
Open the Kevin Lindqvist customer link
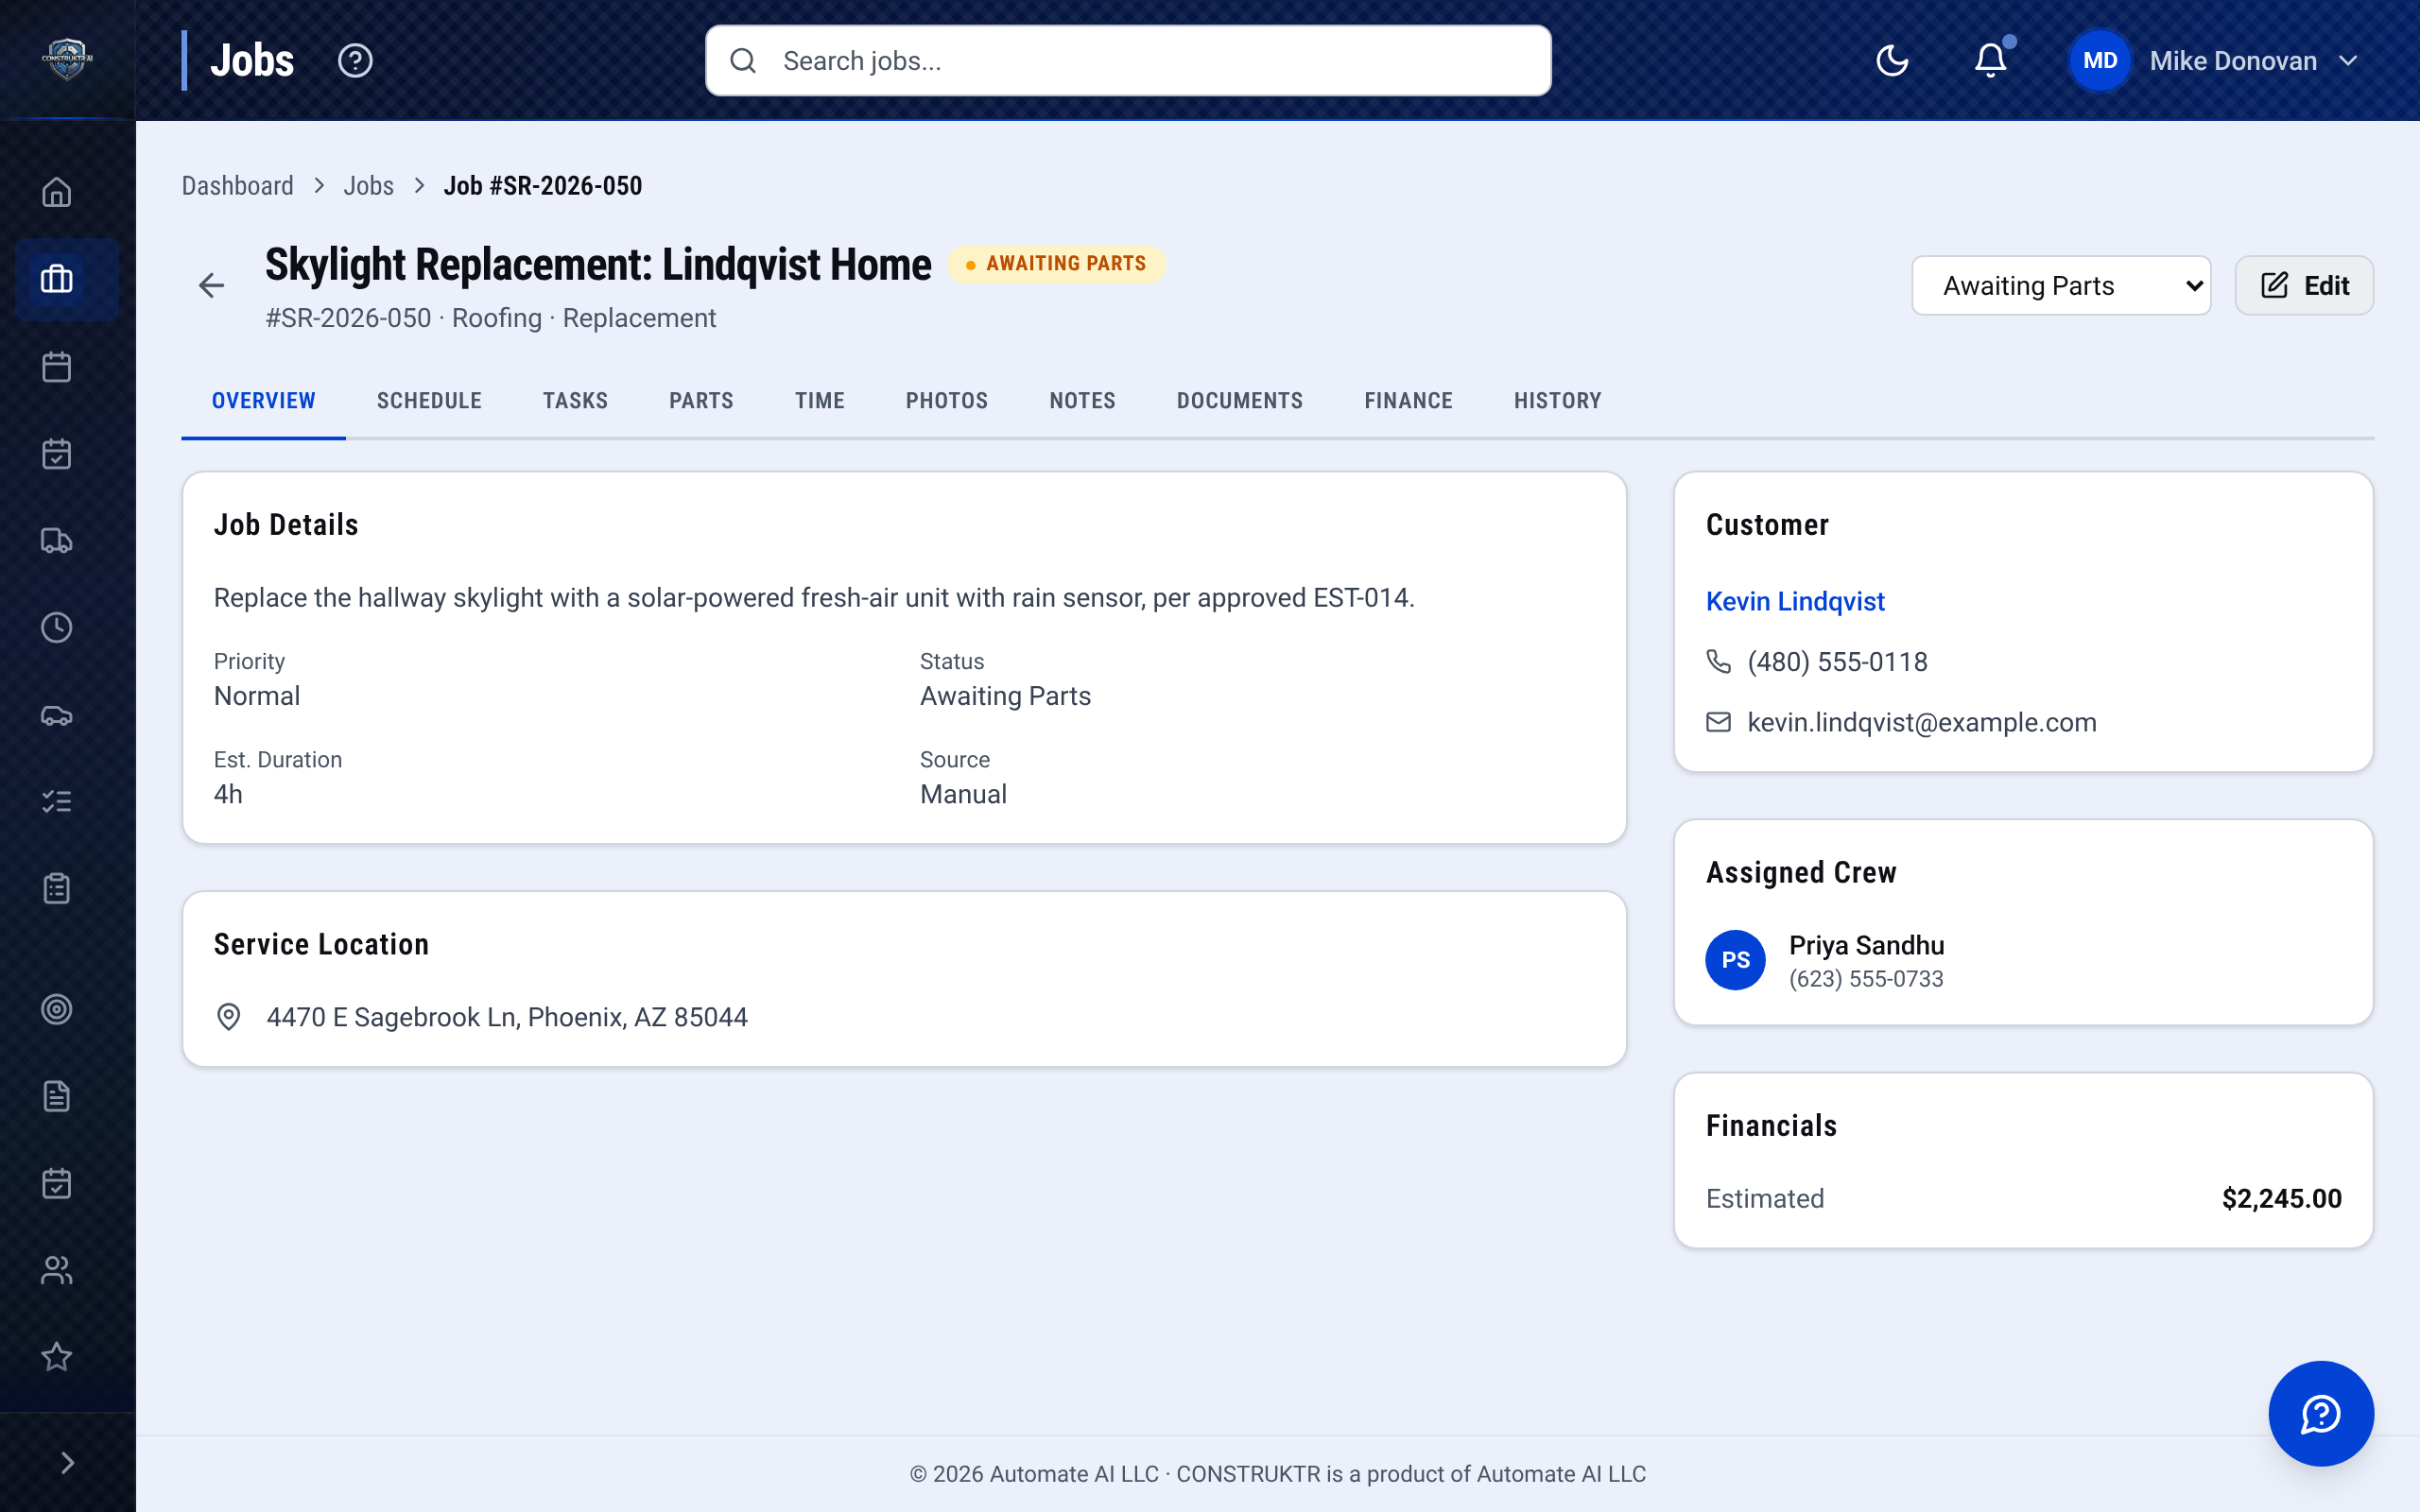tap(1795, 601)
